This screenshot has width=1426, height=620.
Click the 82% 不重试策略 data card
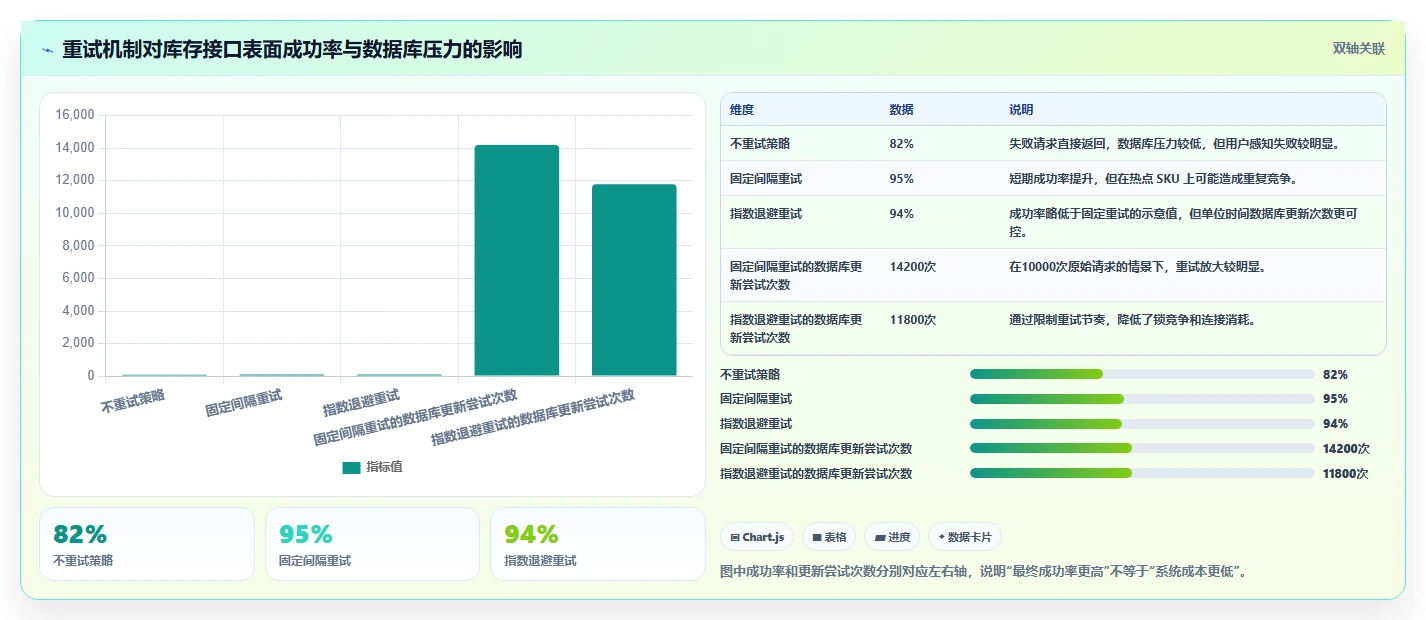pyautogui.click(x=147, y=544)
